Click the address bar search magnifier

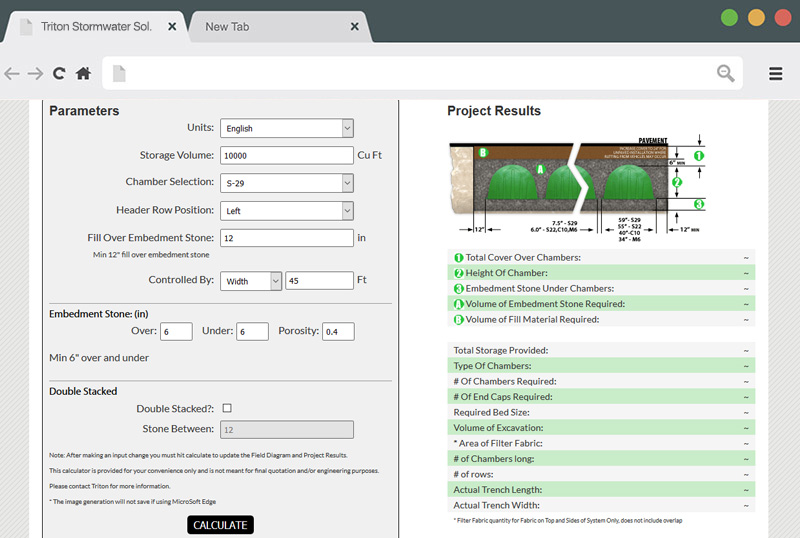point(725,73)
